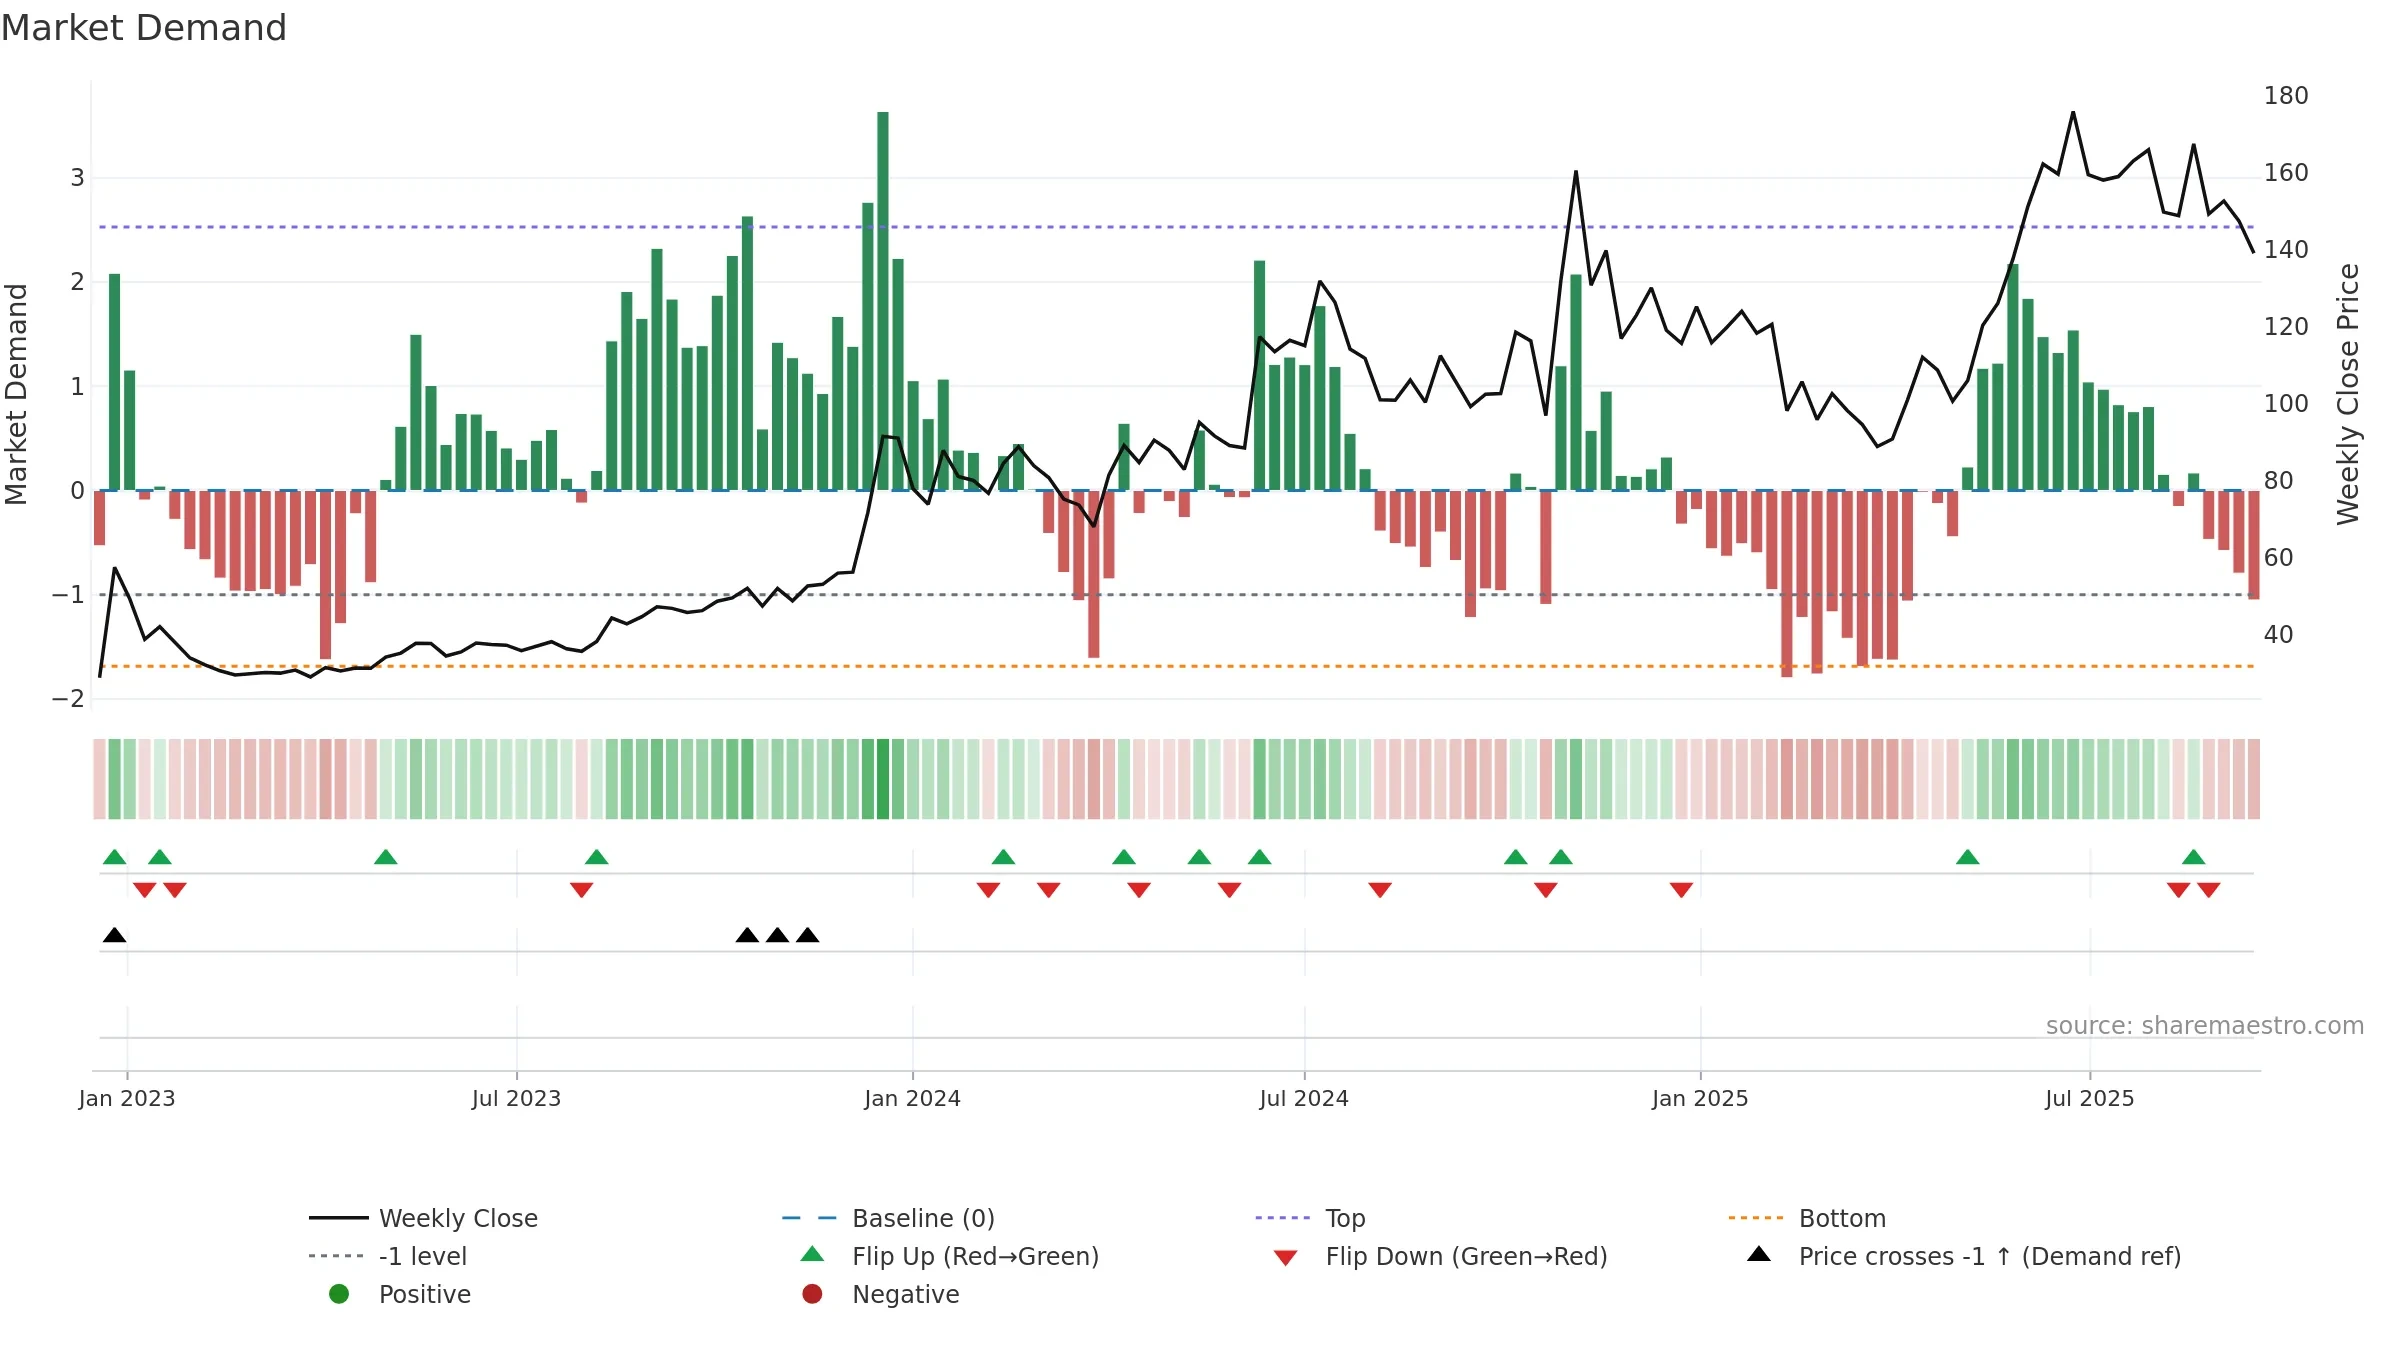
Task: Toggle Price crosses -1 legend entry
Action: [x=1964, y=1256]
